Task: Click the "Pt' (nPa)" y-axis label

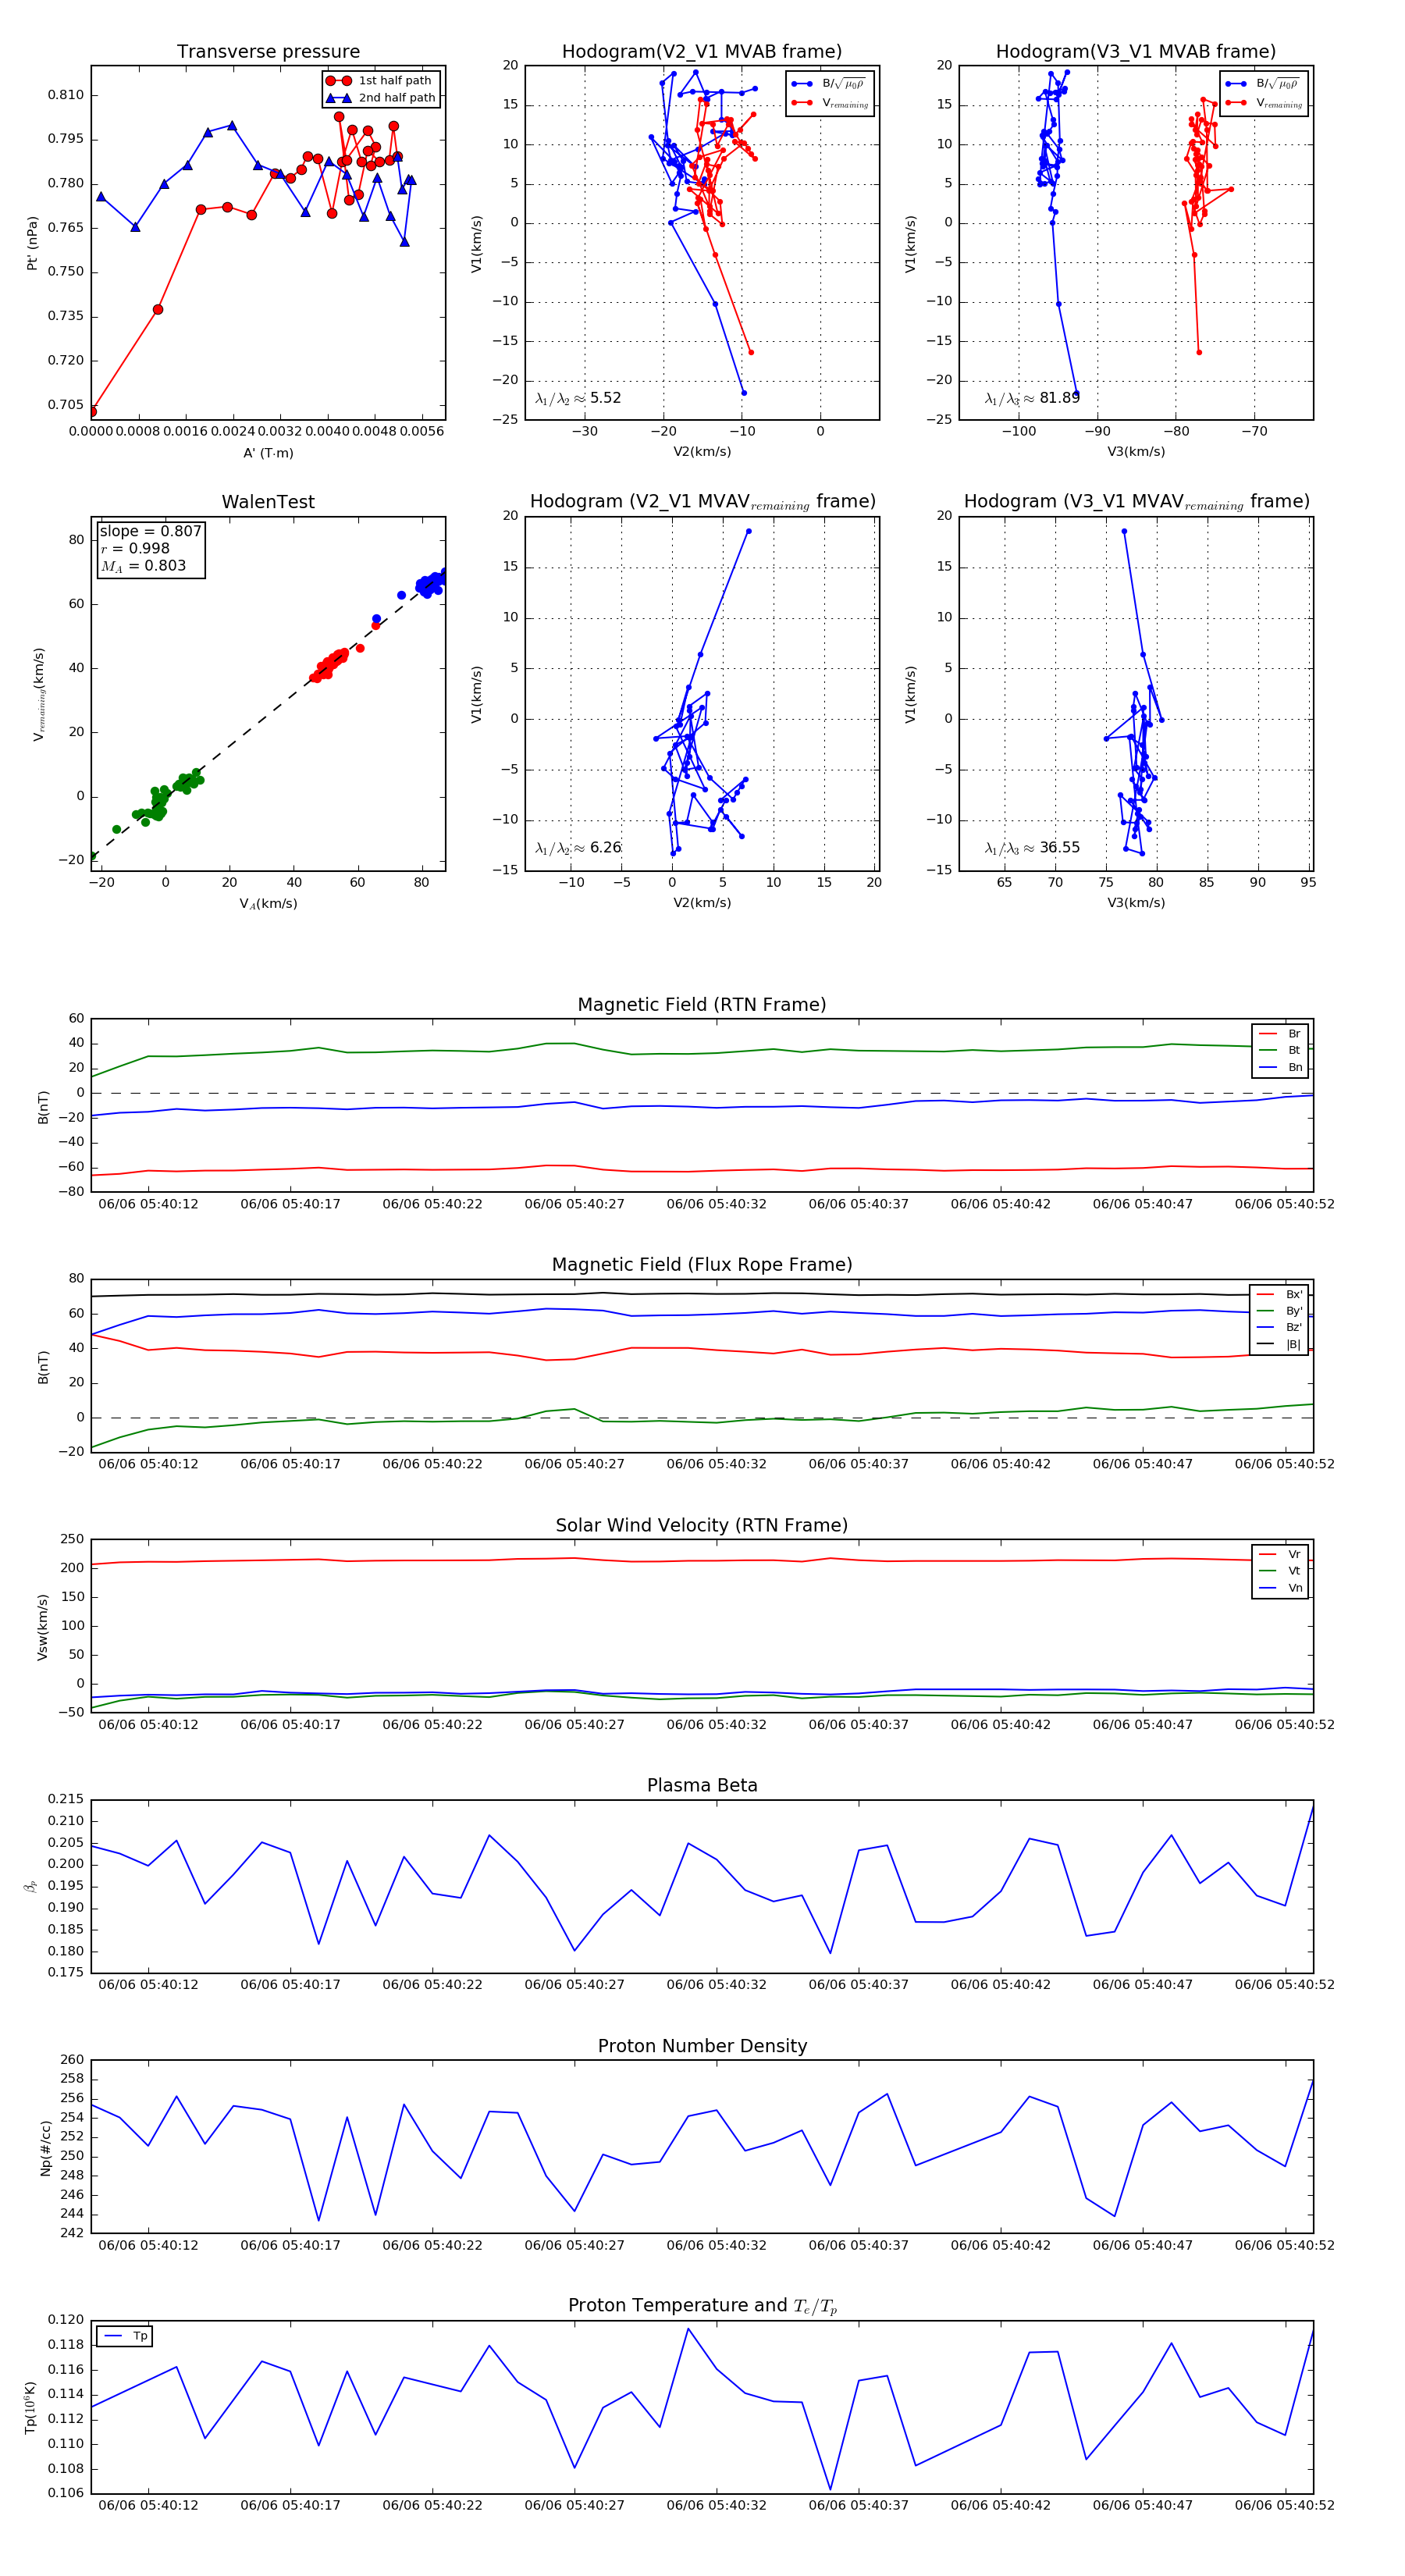Action: (x=32, y=243)
